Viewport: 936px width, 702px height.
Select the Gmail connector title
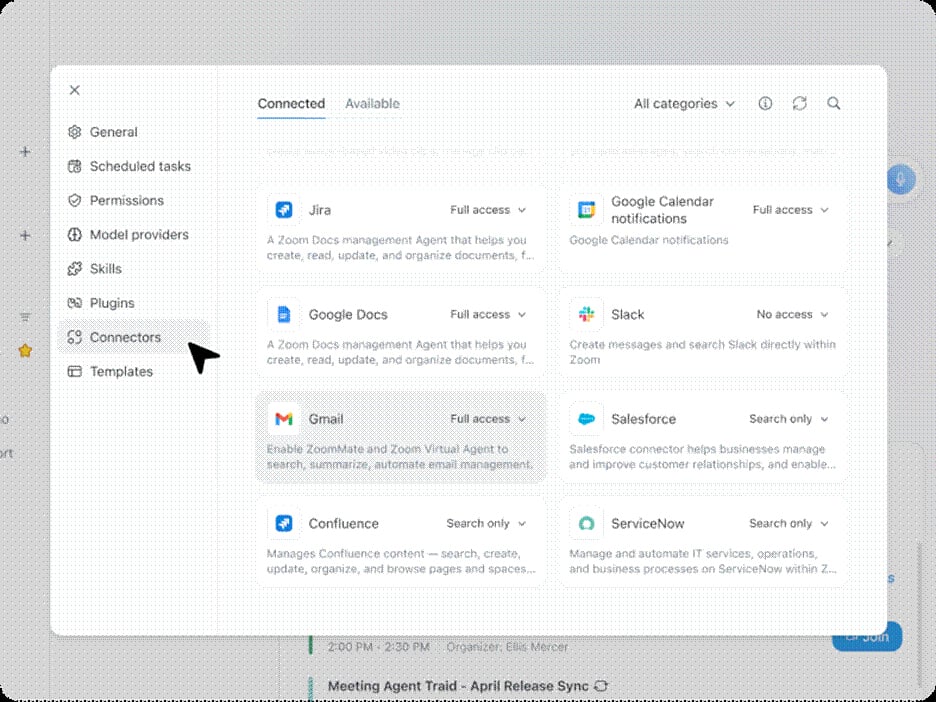click(326, 419)
